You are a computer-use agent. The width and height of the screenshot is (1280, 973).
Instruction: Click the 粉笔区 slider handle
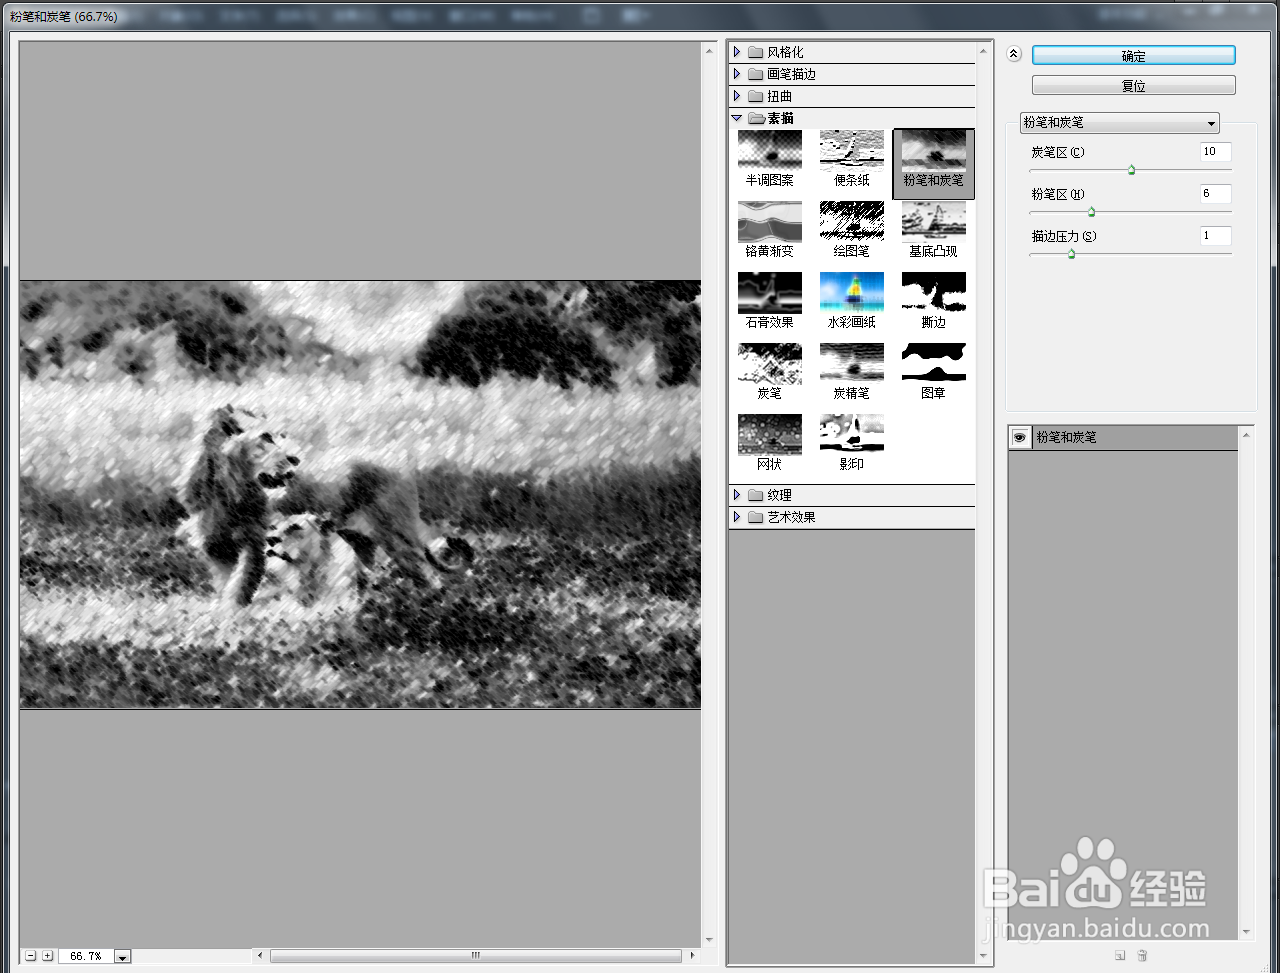pos(1091,212)
